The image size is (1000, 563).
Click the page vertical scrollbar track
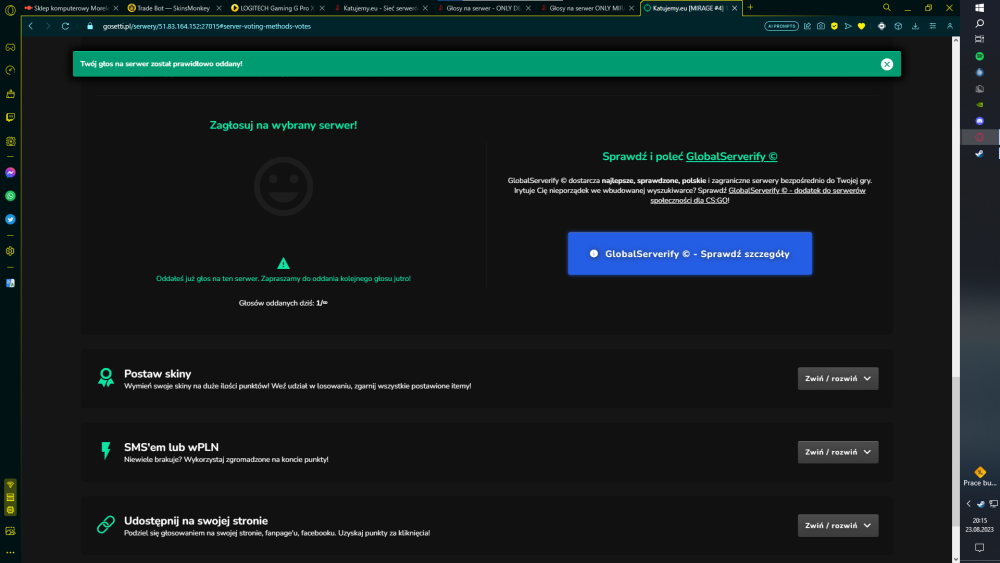[955, 298]
